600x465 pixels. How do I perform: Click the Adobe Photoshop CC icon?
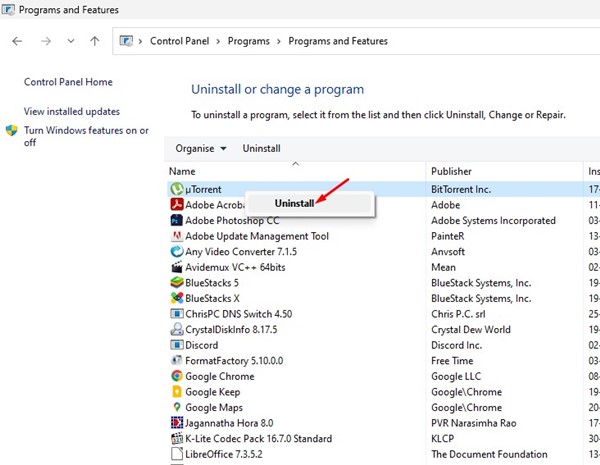(177, 220)
